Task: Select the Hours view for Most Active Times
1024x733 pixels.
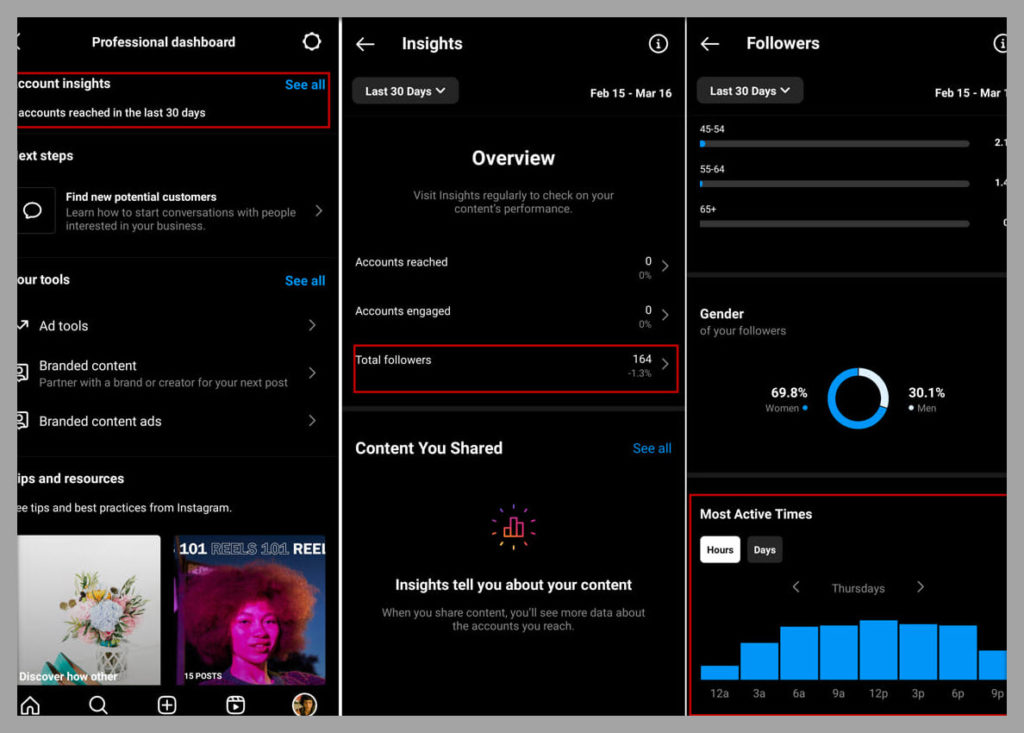Action: (x=720, y=550)
